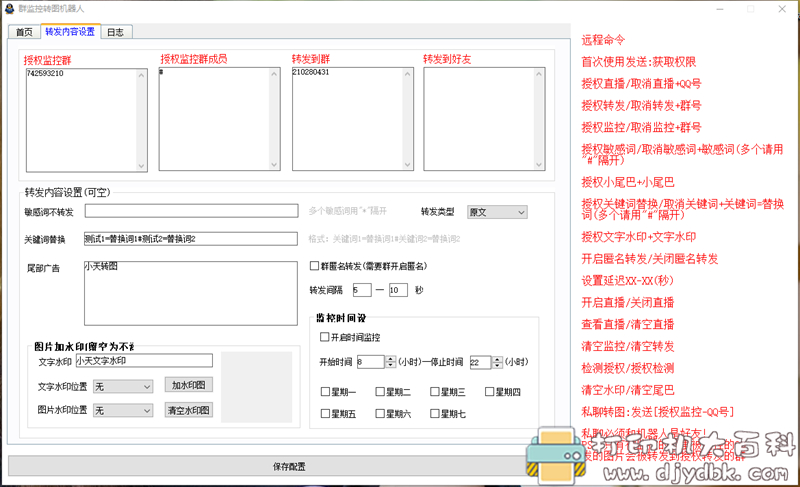
Task: Click the 关键词替换 input field
Action: point(191,239)
